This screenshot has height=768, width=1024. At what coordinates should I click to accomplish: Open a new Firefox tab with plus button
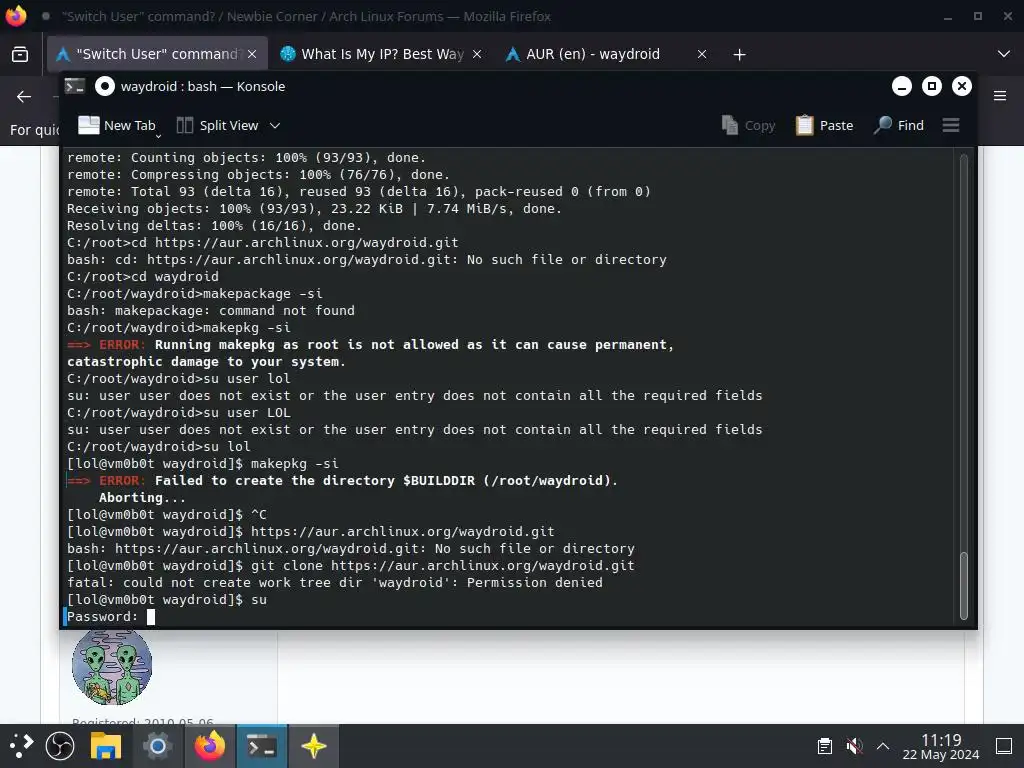pos(739,55)
